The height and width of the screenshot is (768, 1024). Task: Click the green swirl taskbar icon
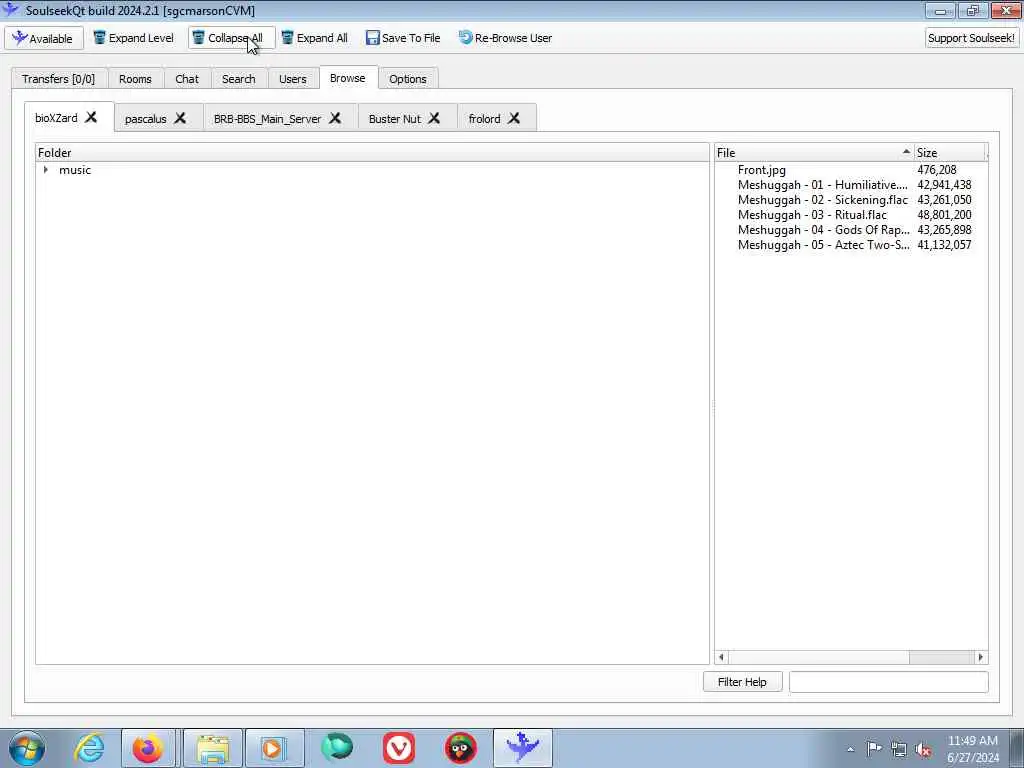(x=337, y=748)
